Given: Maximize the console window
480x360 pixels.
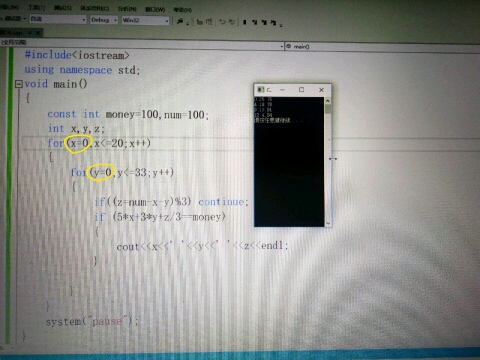Looking at the screenshot, I should click(301, 90).
